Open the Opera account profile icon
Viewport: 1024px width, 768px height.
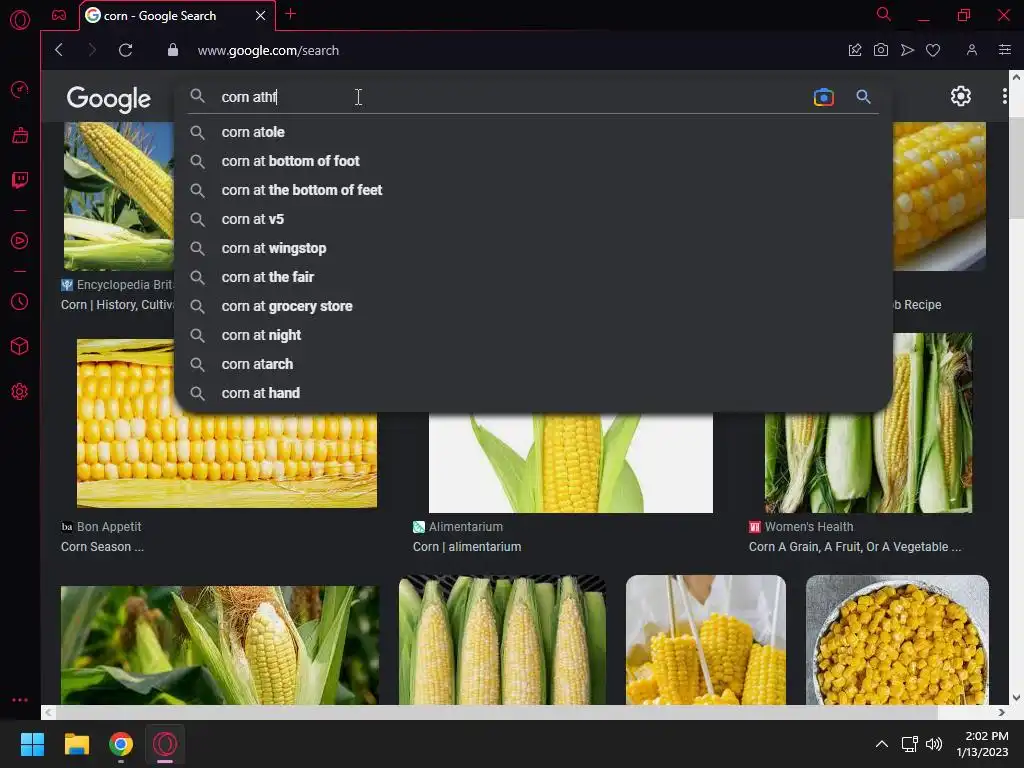972,50
